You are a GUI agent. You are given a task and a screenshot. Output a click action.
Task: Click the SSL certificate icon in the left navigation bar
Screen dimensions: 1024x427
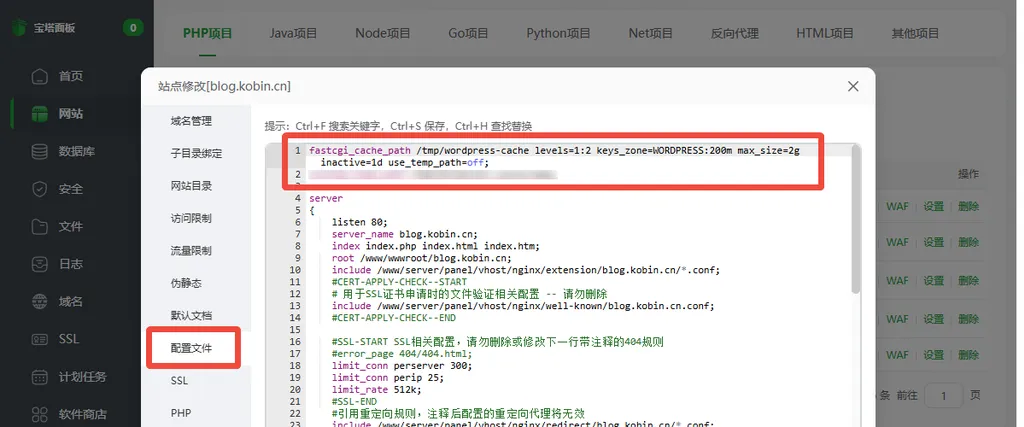pyautogui.click(x=40, y=339)
